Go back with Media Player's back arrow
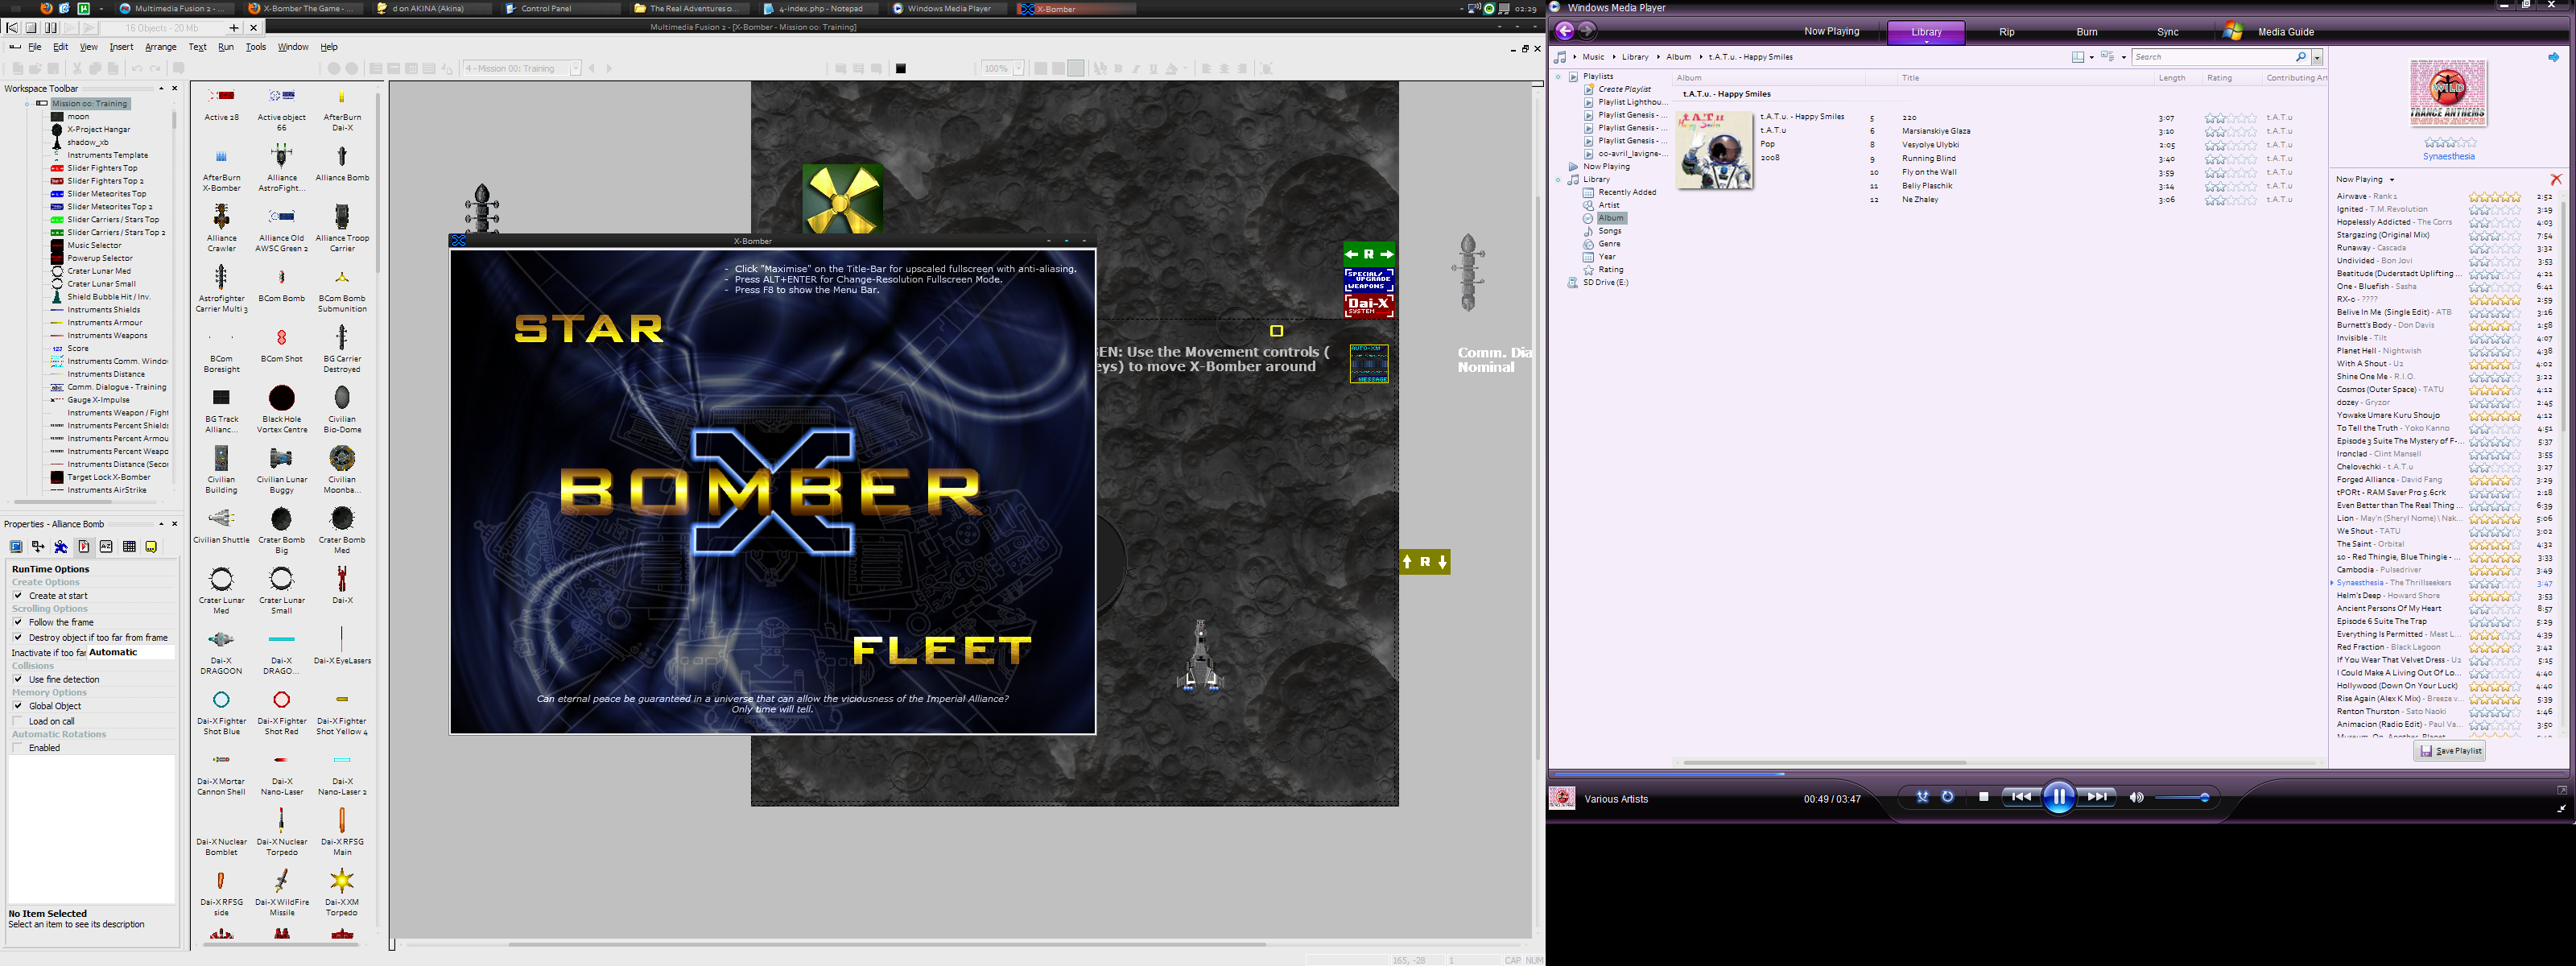This screenshot has height=966, width=2576. [x=1565, y=31]
